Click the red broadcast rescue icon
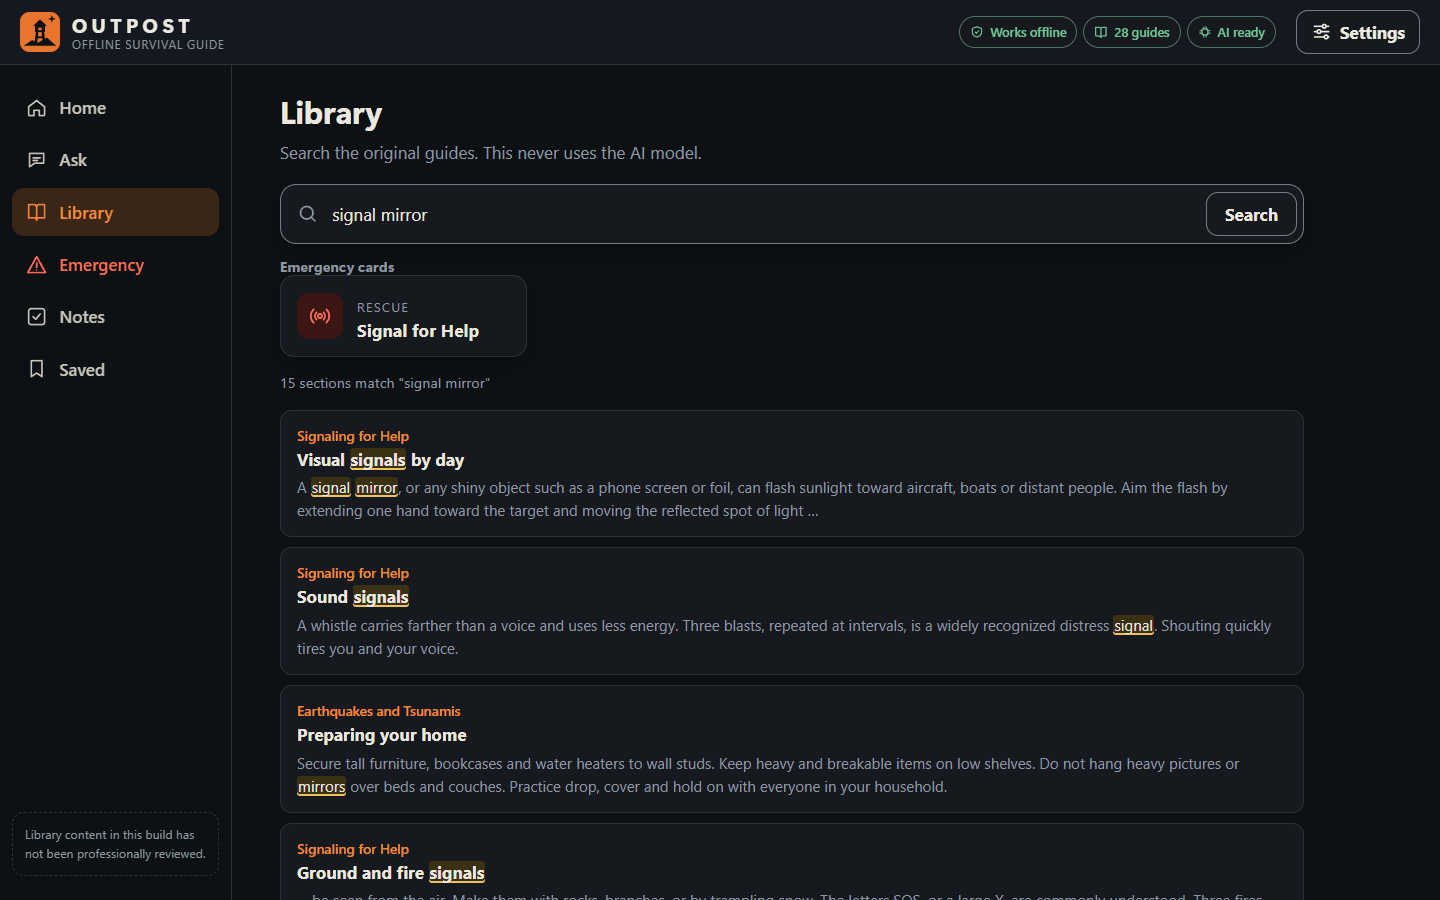 click(320, 316)
